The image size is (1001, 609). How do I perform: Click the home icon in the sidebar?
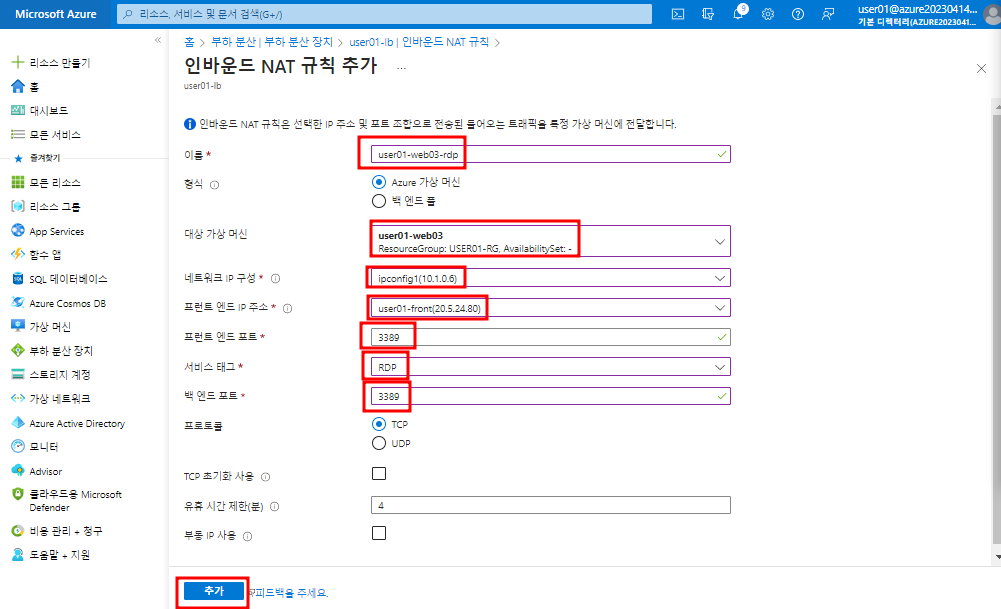(x=18, y=86)
